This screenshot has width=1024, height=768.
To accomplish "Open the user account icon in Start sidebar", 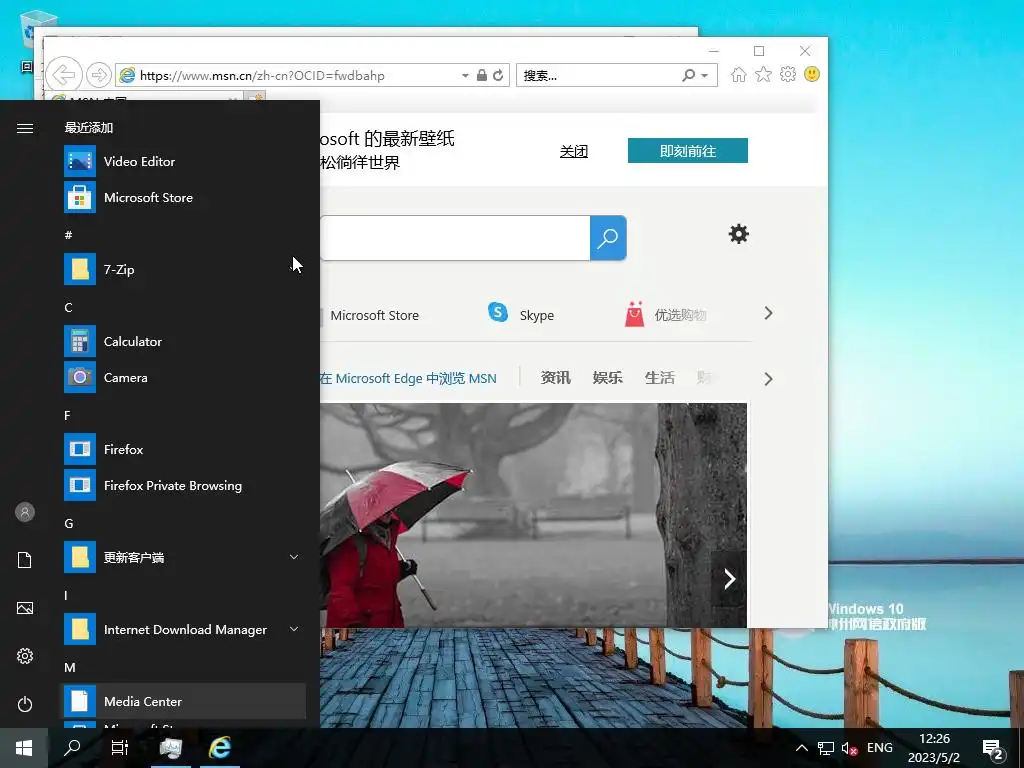I will pos(25,512).
